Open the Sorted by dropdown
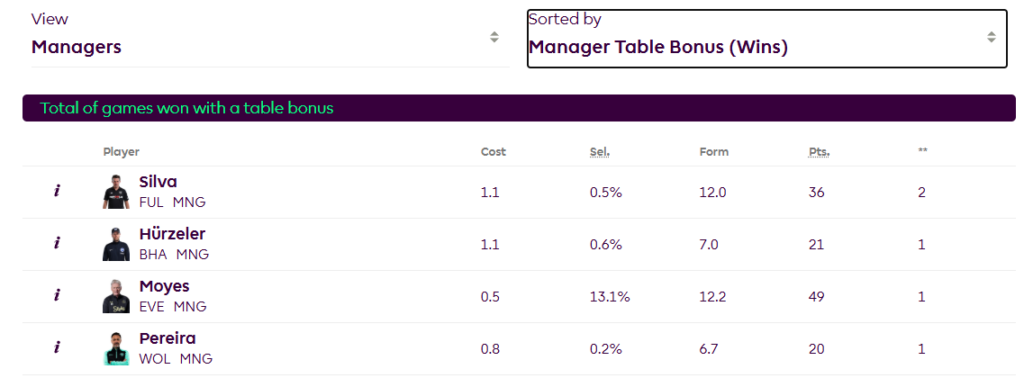Screen dimensions: 1024x378 [x=767, y=38]
